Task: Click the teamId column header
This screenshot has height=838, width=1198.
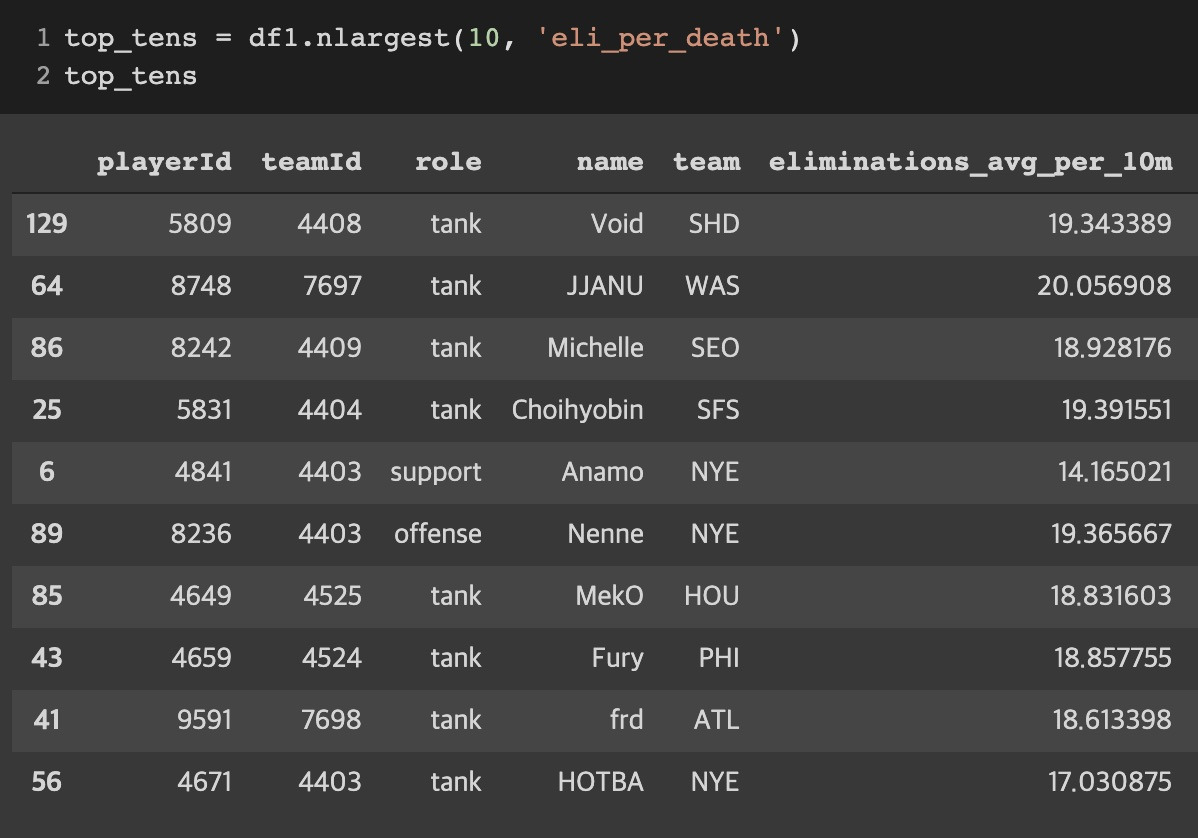Action: tap(312, 162)
